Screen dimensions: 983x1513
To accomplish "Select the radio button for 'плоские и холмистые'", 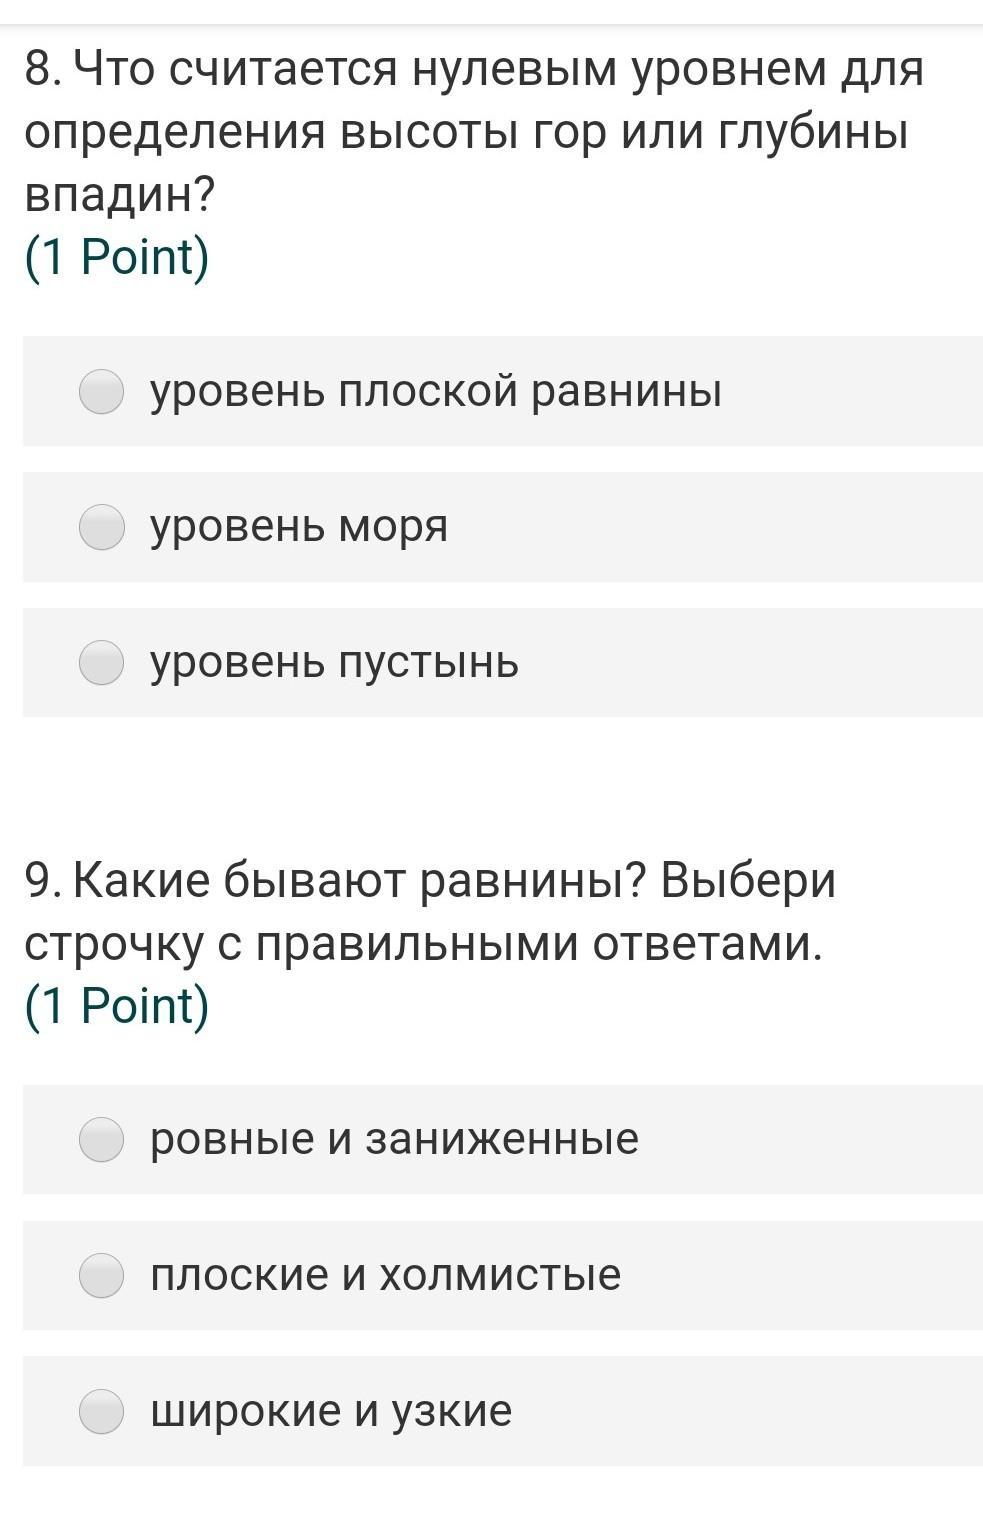I will coord(101,1275).
